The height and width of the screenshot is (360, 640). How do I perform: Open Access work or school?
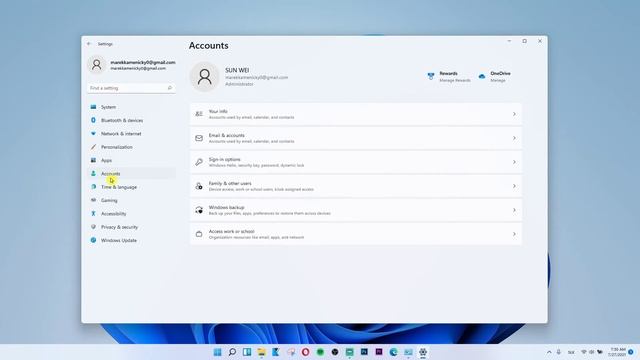click(x=356, y=234)
